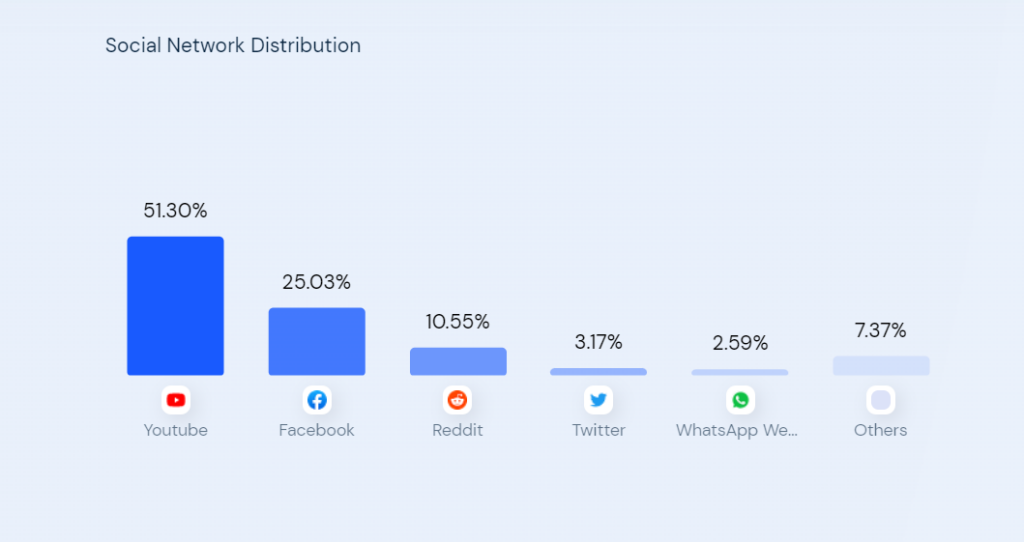Select the Facebook bar in chart

pos(317,342)
